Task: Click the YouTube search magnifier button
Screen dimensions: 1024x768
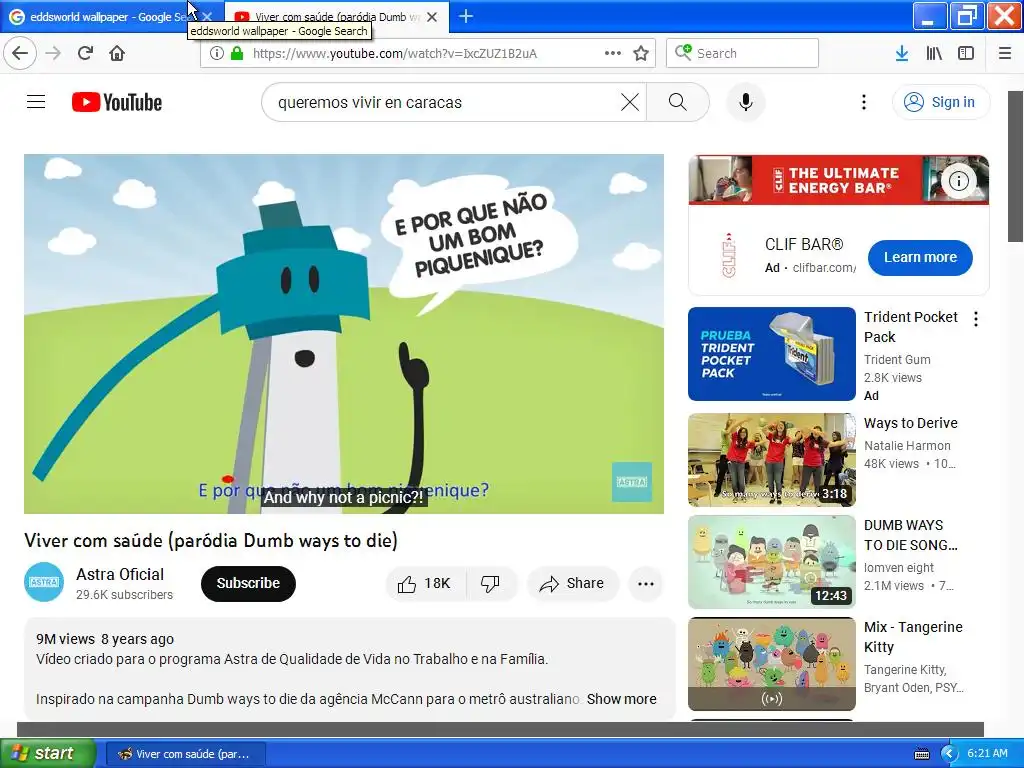Action: pyautogui.click(x=678, y=102)
